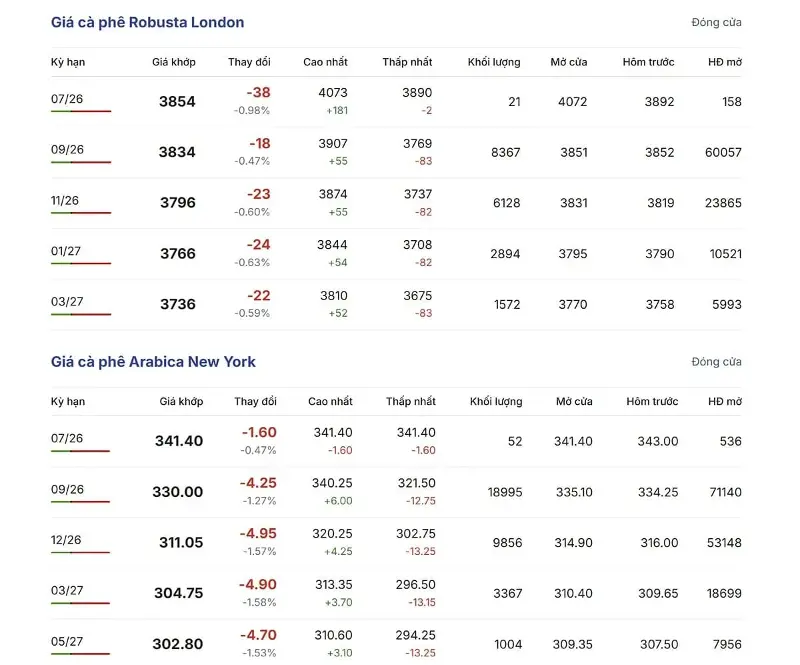This screenshot has height=665, width=800.
Task: Open the Giá cà phê Robusta London heading
Action: pyautogui.click(x=147, y=22)
